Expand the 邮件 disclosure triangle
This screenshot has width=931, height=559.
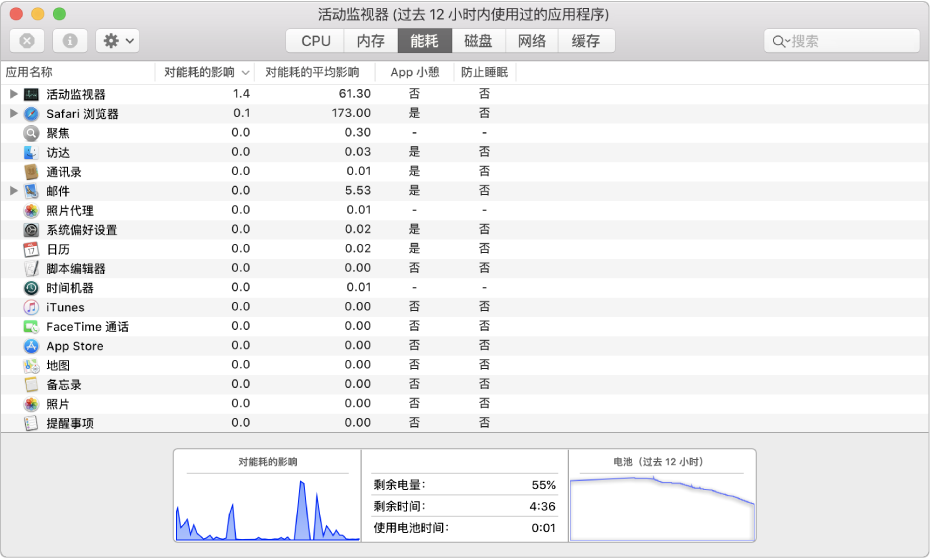point(13,191)
